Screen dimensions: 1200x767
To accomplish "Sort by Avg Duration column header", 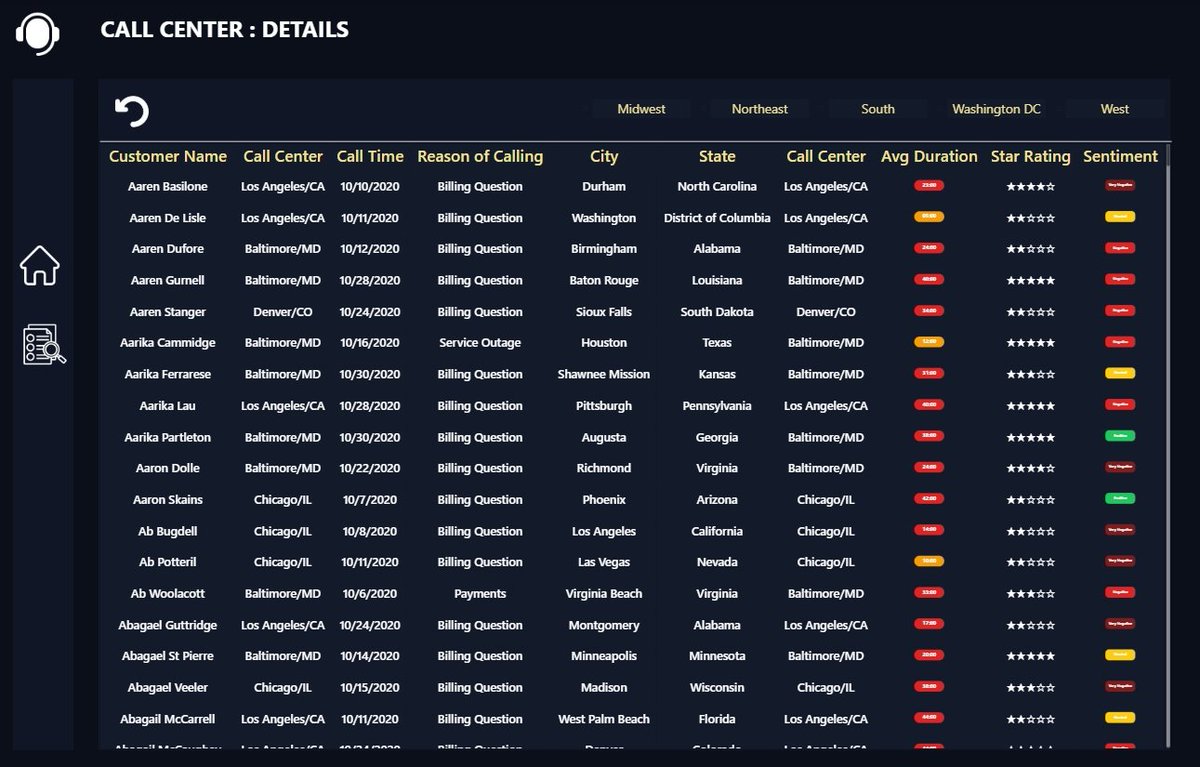I will pyautogui.click(x=929, y=157).
